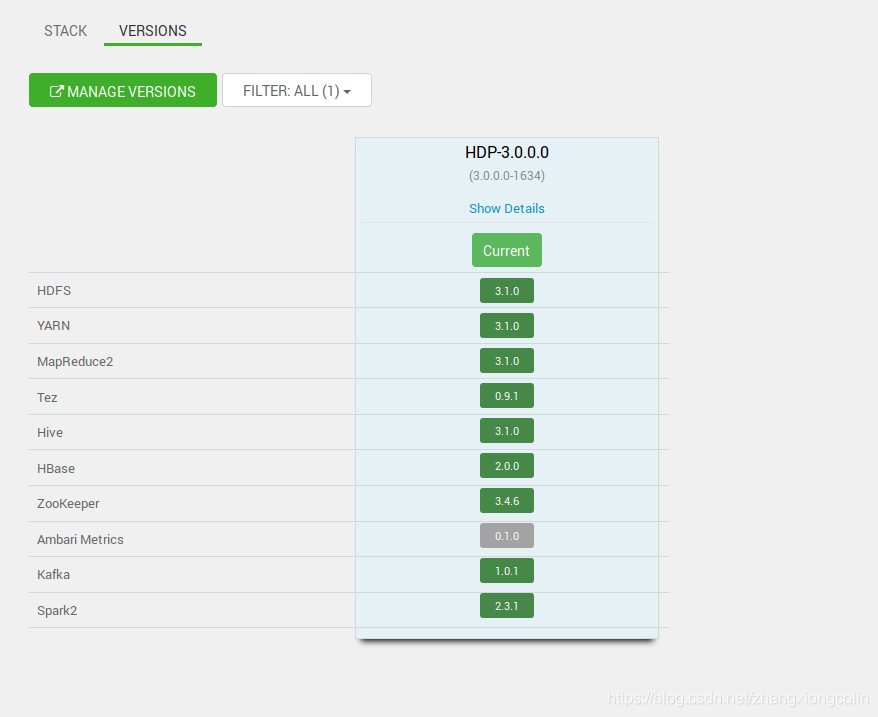Click the HDP-3.0.0.0 version title
The image size is (878, 717).
click(507, 152)
